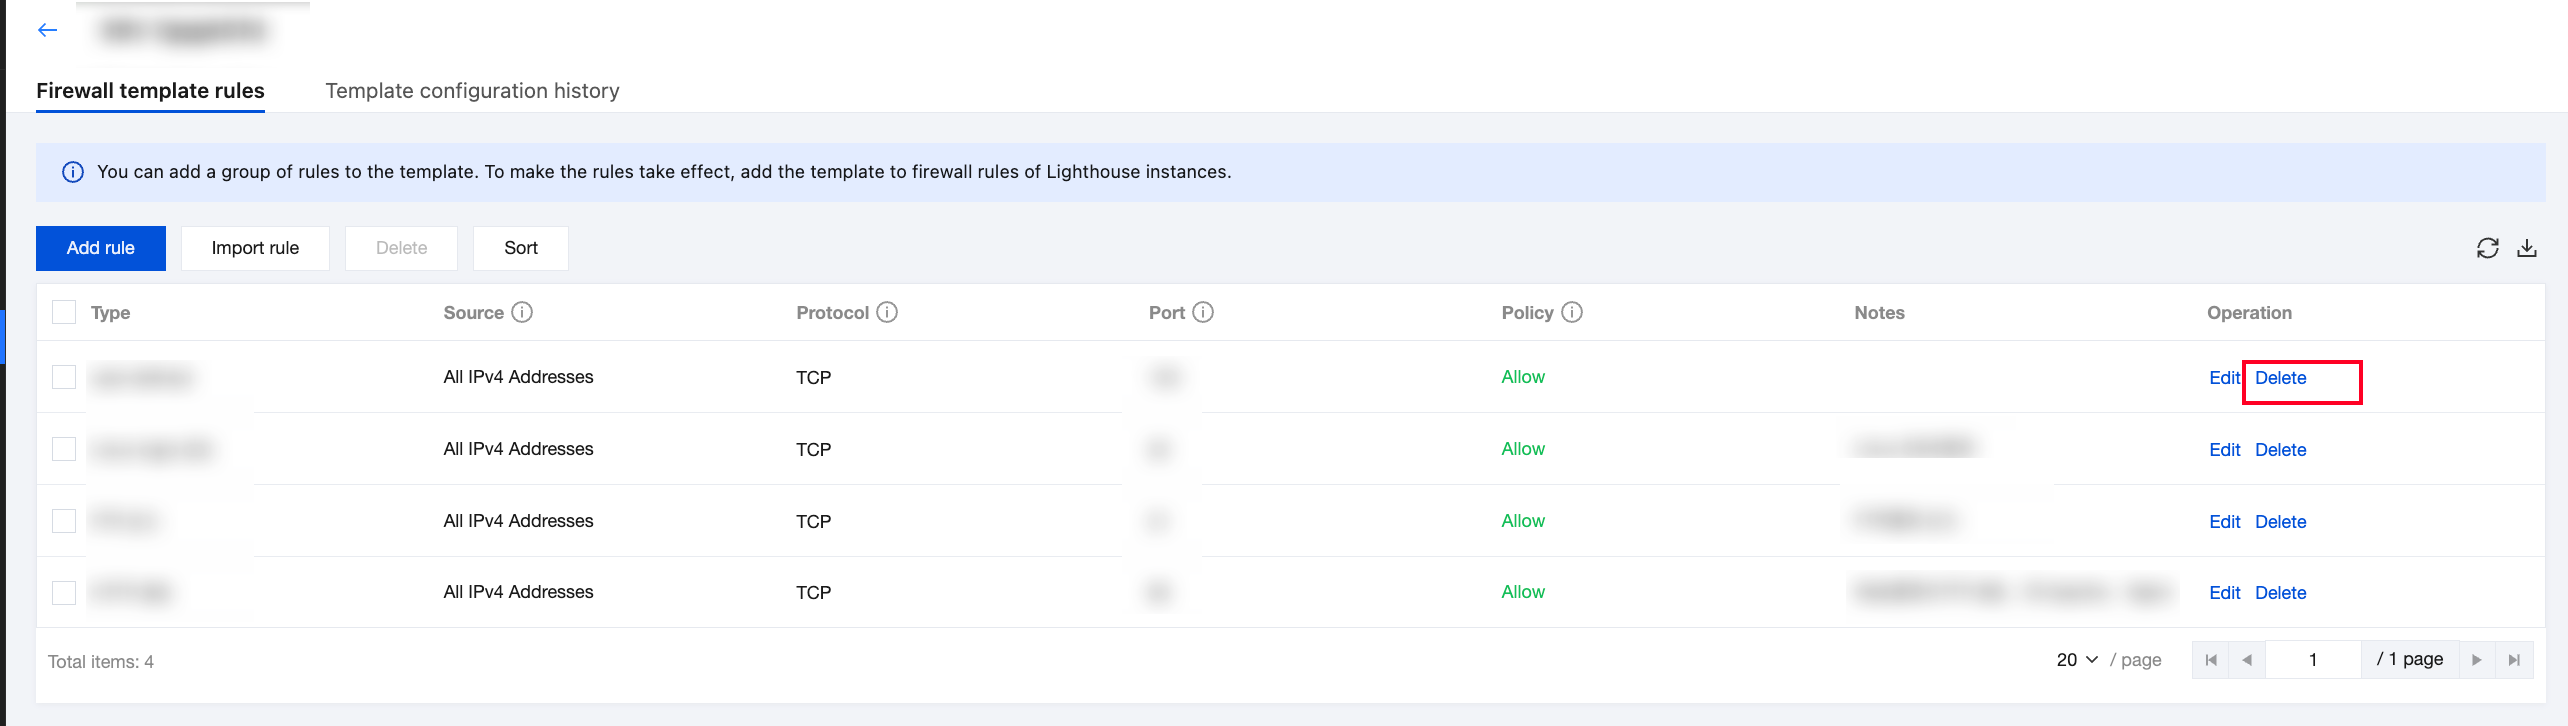Select the Firewall template rules tab
The image size is (2568, 726).
pyautogui.click(x=150, y=91)
